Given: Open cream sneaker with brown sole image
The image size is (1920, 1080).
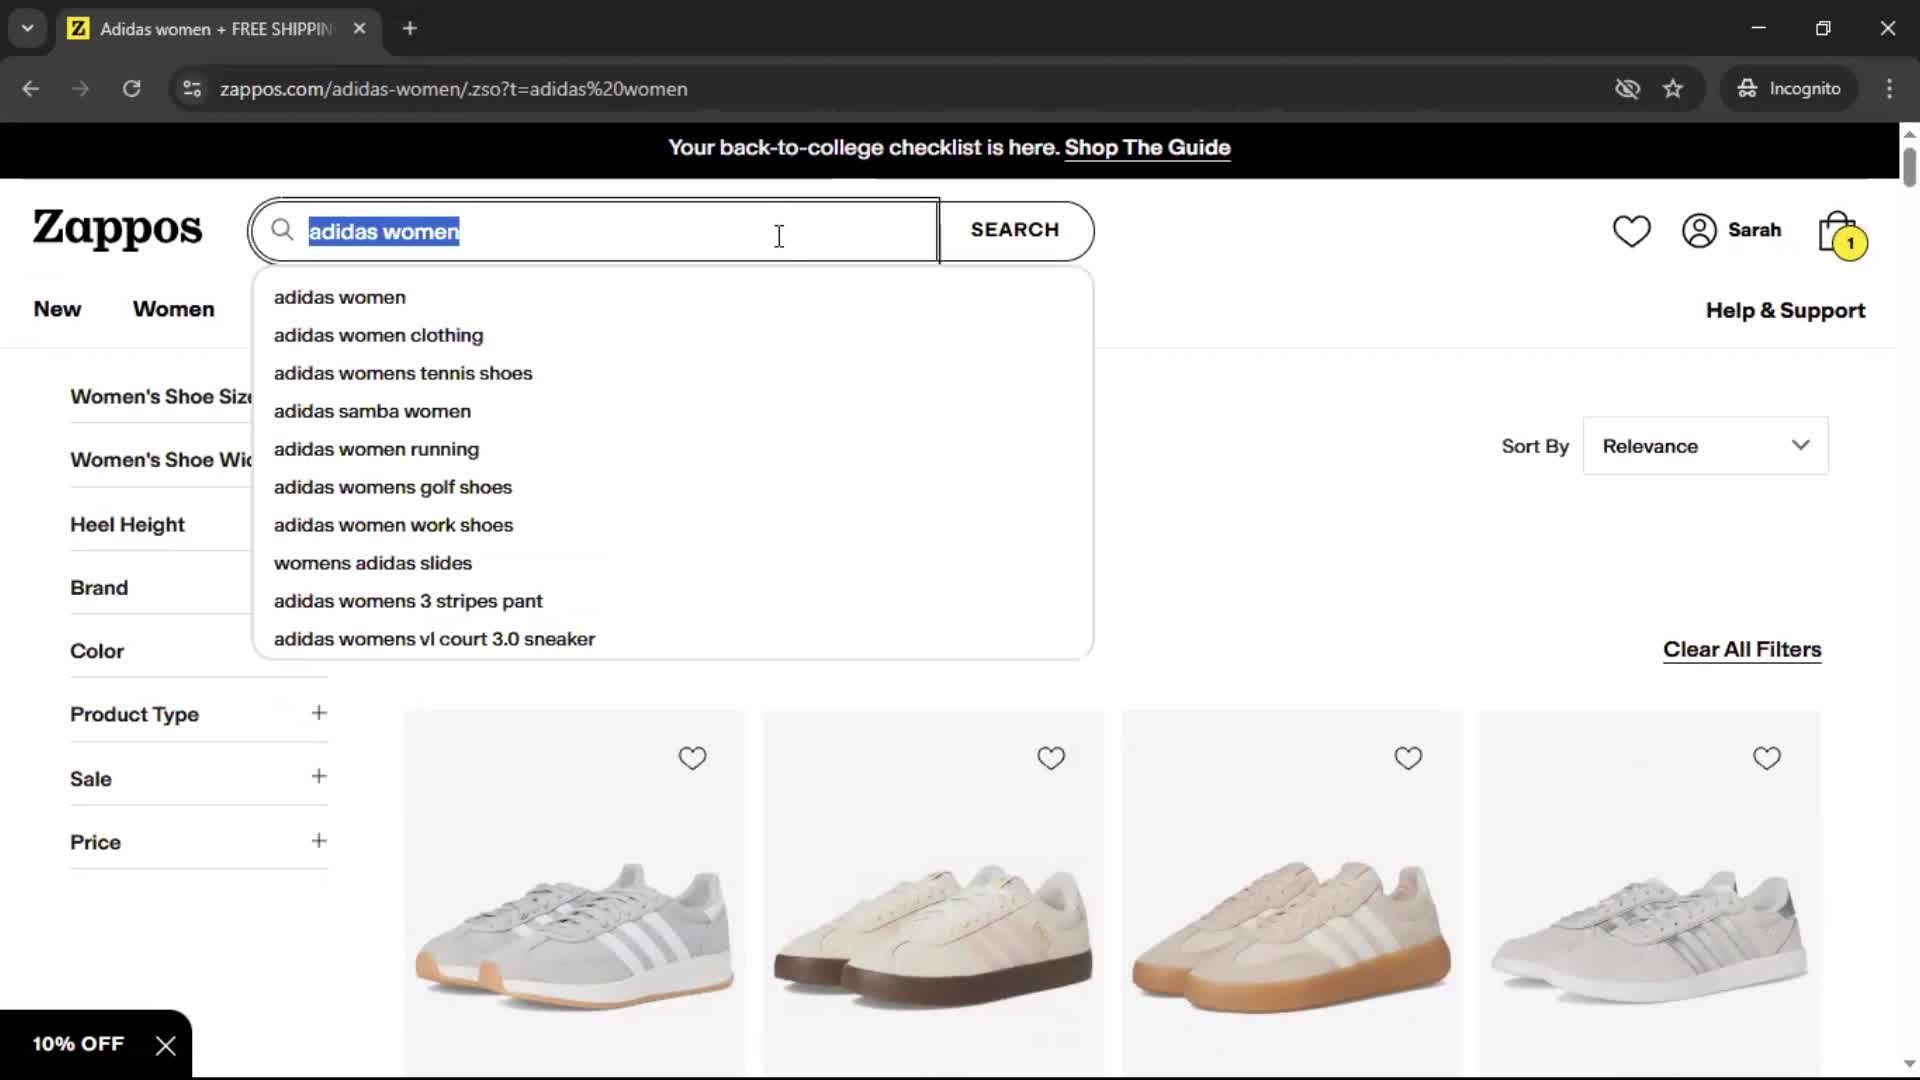Looking at the screenshot, I should pyautogui.click(x=933, y=895).
